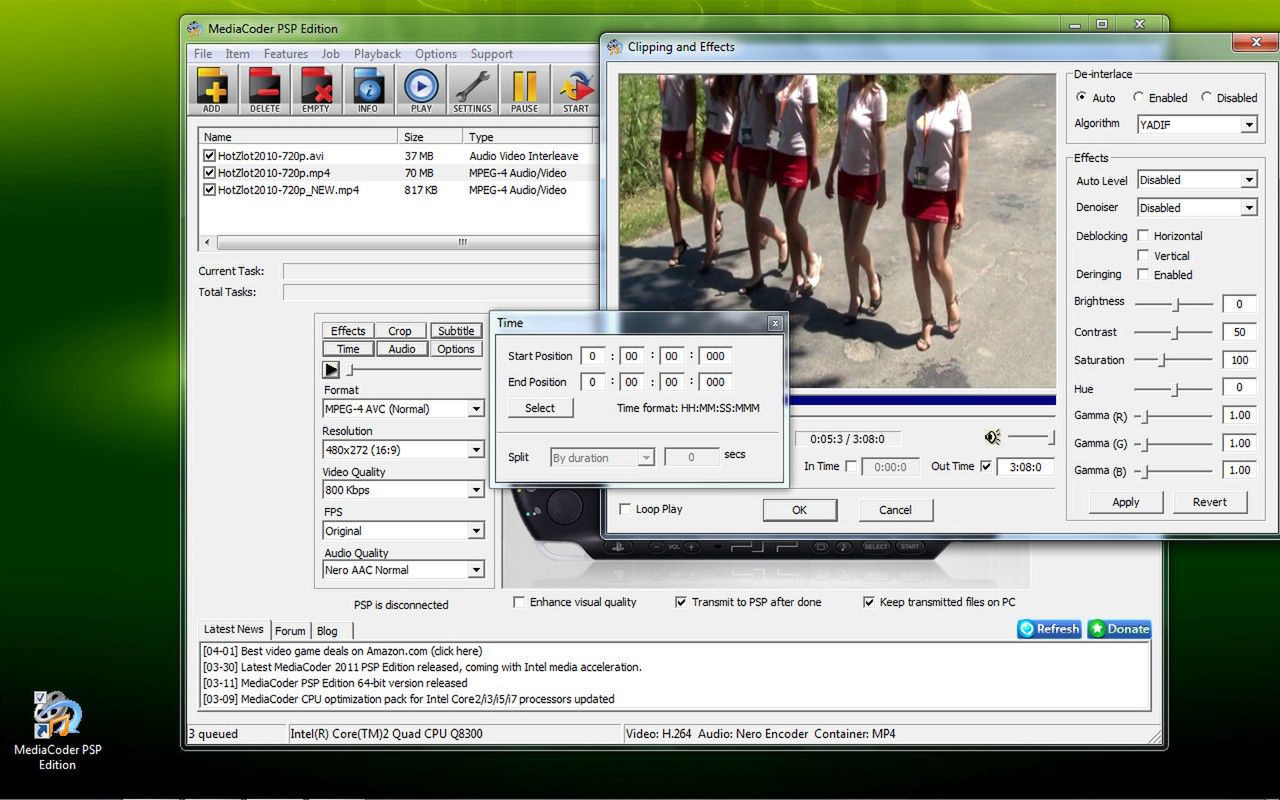Click the Crop tab button
Image resolution: width=1280 pixels, height=800 pixels.
coord(400,331)
